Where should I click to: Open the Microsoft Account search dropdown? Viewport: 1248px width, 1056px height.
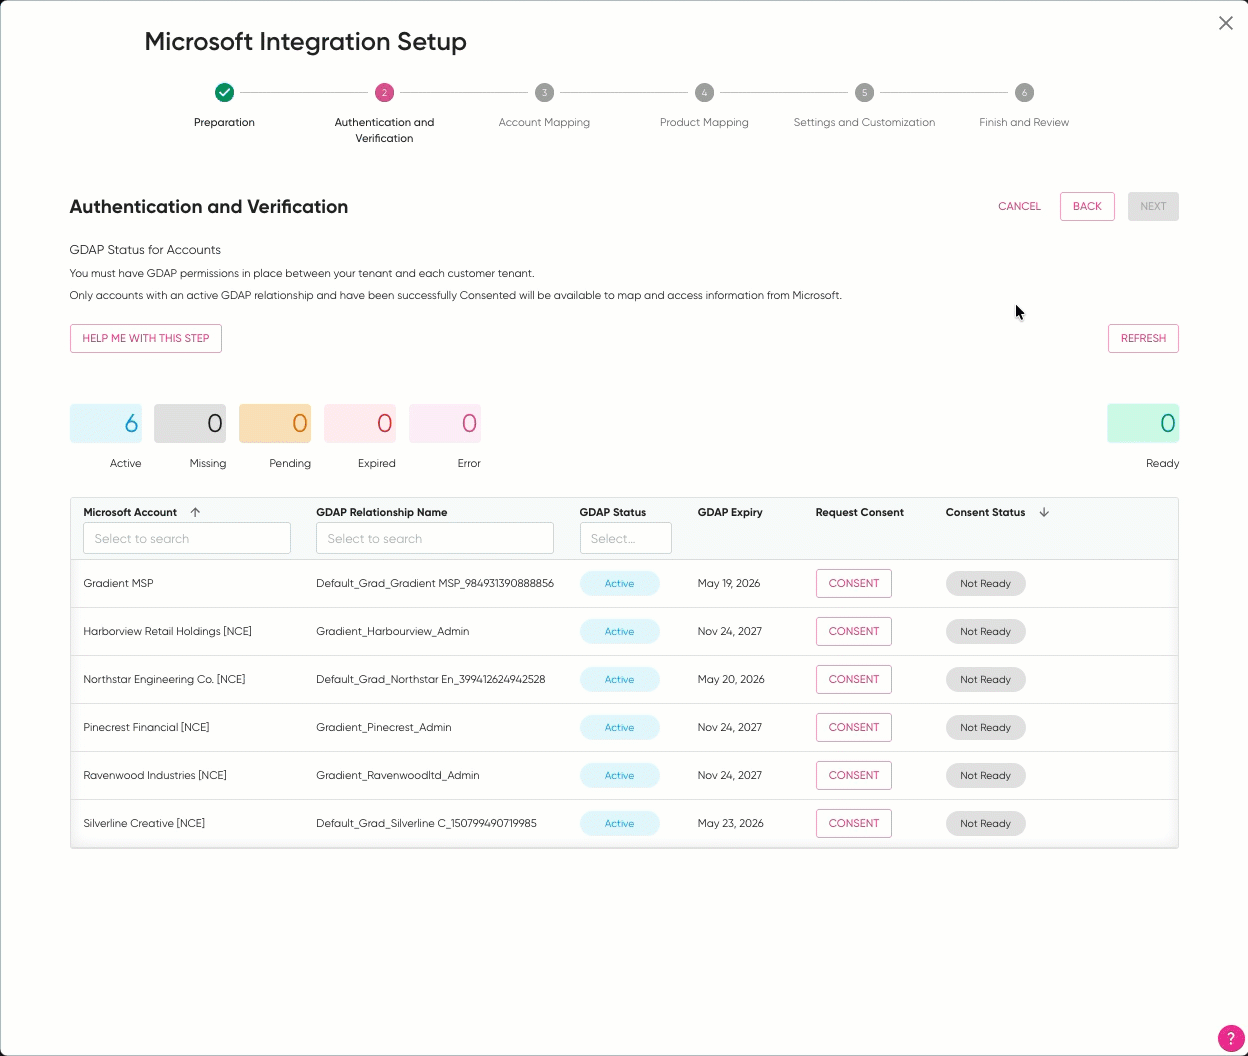[x=187, y=538]
